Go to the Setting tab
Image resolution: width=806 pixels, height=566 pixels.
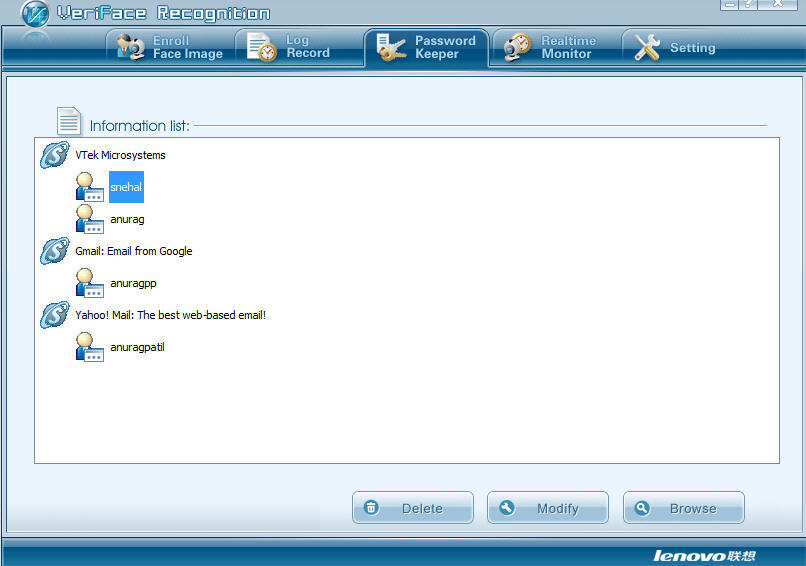pyautogui.click(x=675, y=47)
